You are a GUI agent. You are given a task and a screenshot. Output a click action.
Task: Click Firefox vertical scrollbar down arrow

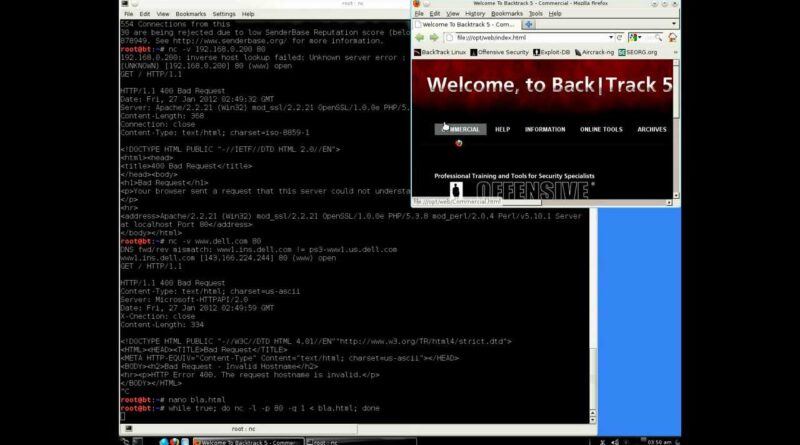click(676, 195)
